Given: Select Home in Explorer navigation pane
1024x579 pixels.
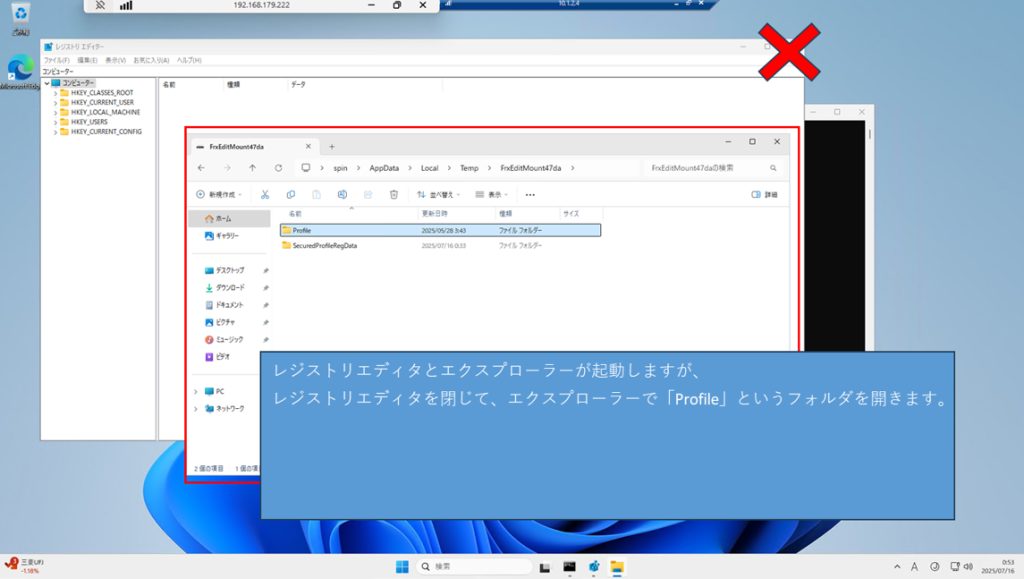Looking at the screenshot, I should click(229, 219).
